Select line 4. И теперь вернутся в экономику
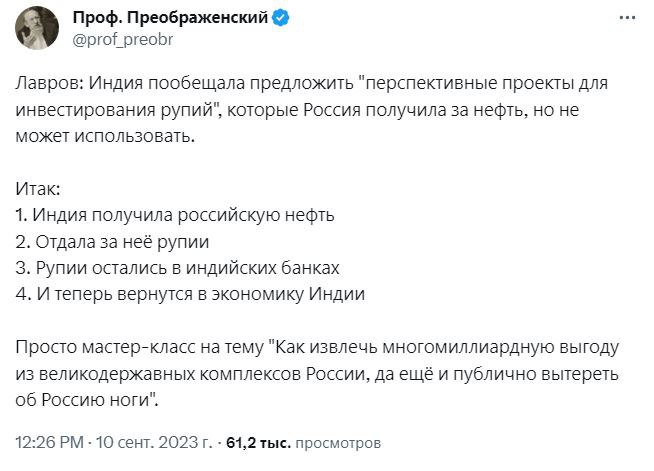The width and height of the screenshot is (654, 471). click(x=190, y=294)
